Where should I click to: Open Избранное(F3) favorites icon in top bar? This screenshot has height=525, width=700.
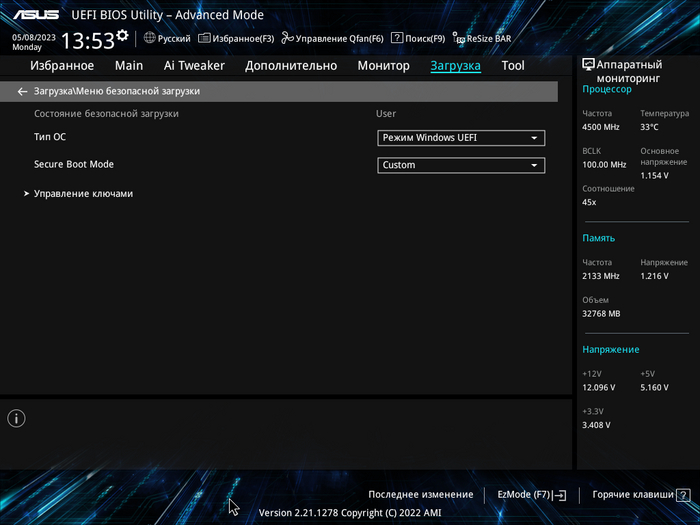tap(205, 38)
